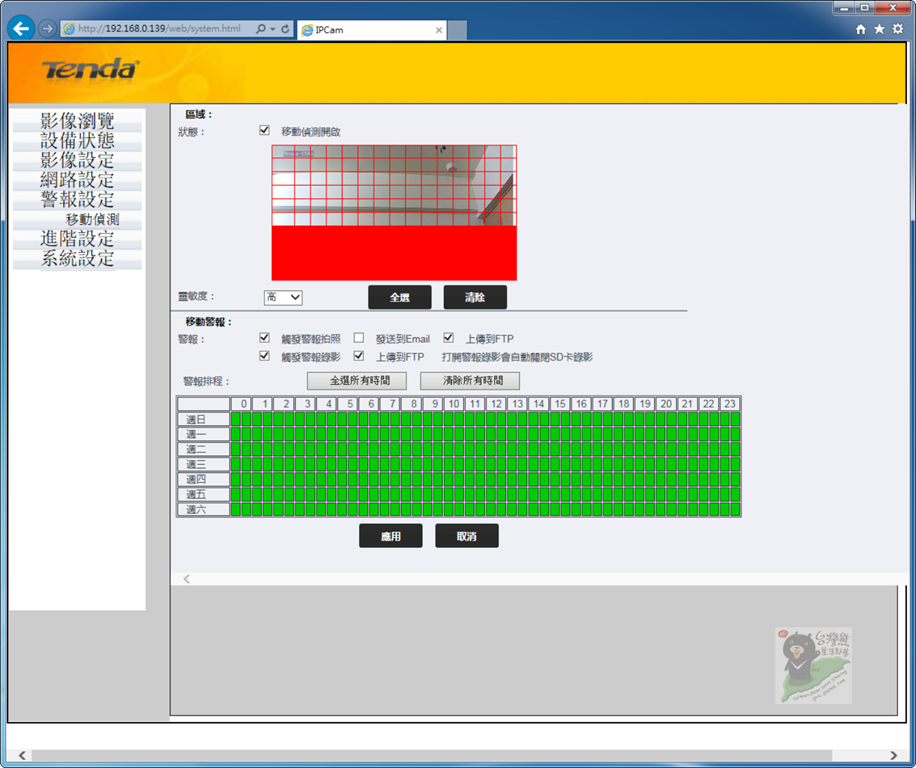This screenshot has width=916, height=768.
Task: Select the hour 12 column header
Action: [x=496, y=404]
